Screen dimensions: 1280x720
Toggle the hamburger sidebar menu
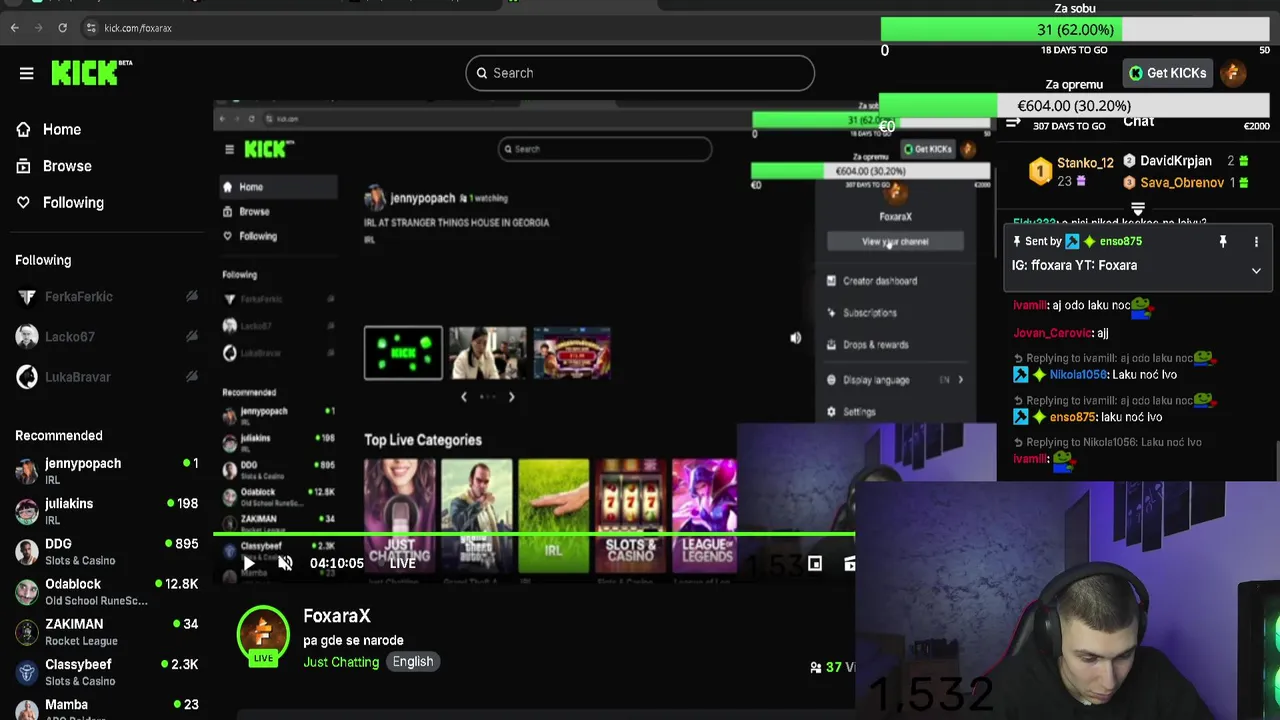point(27,73)
